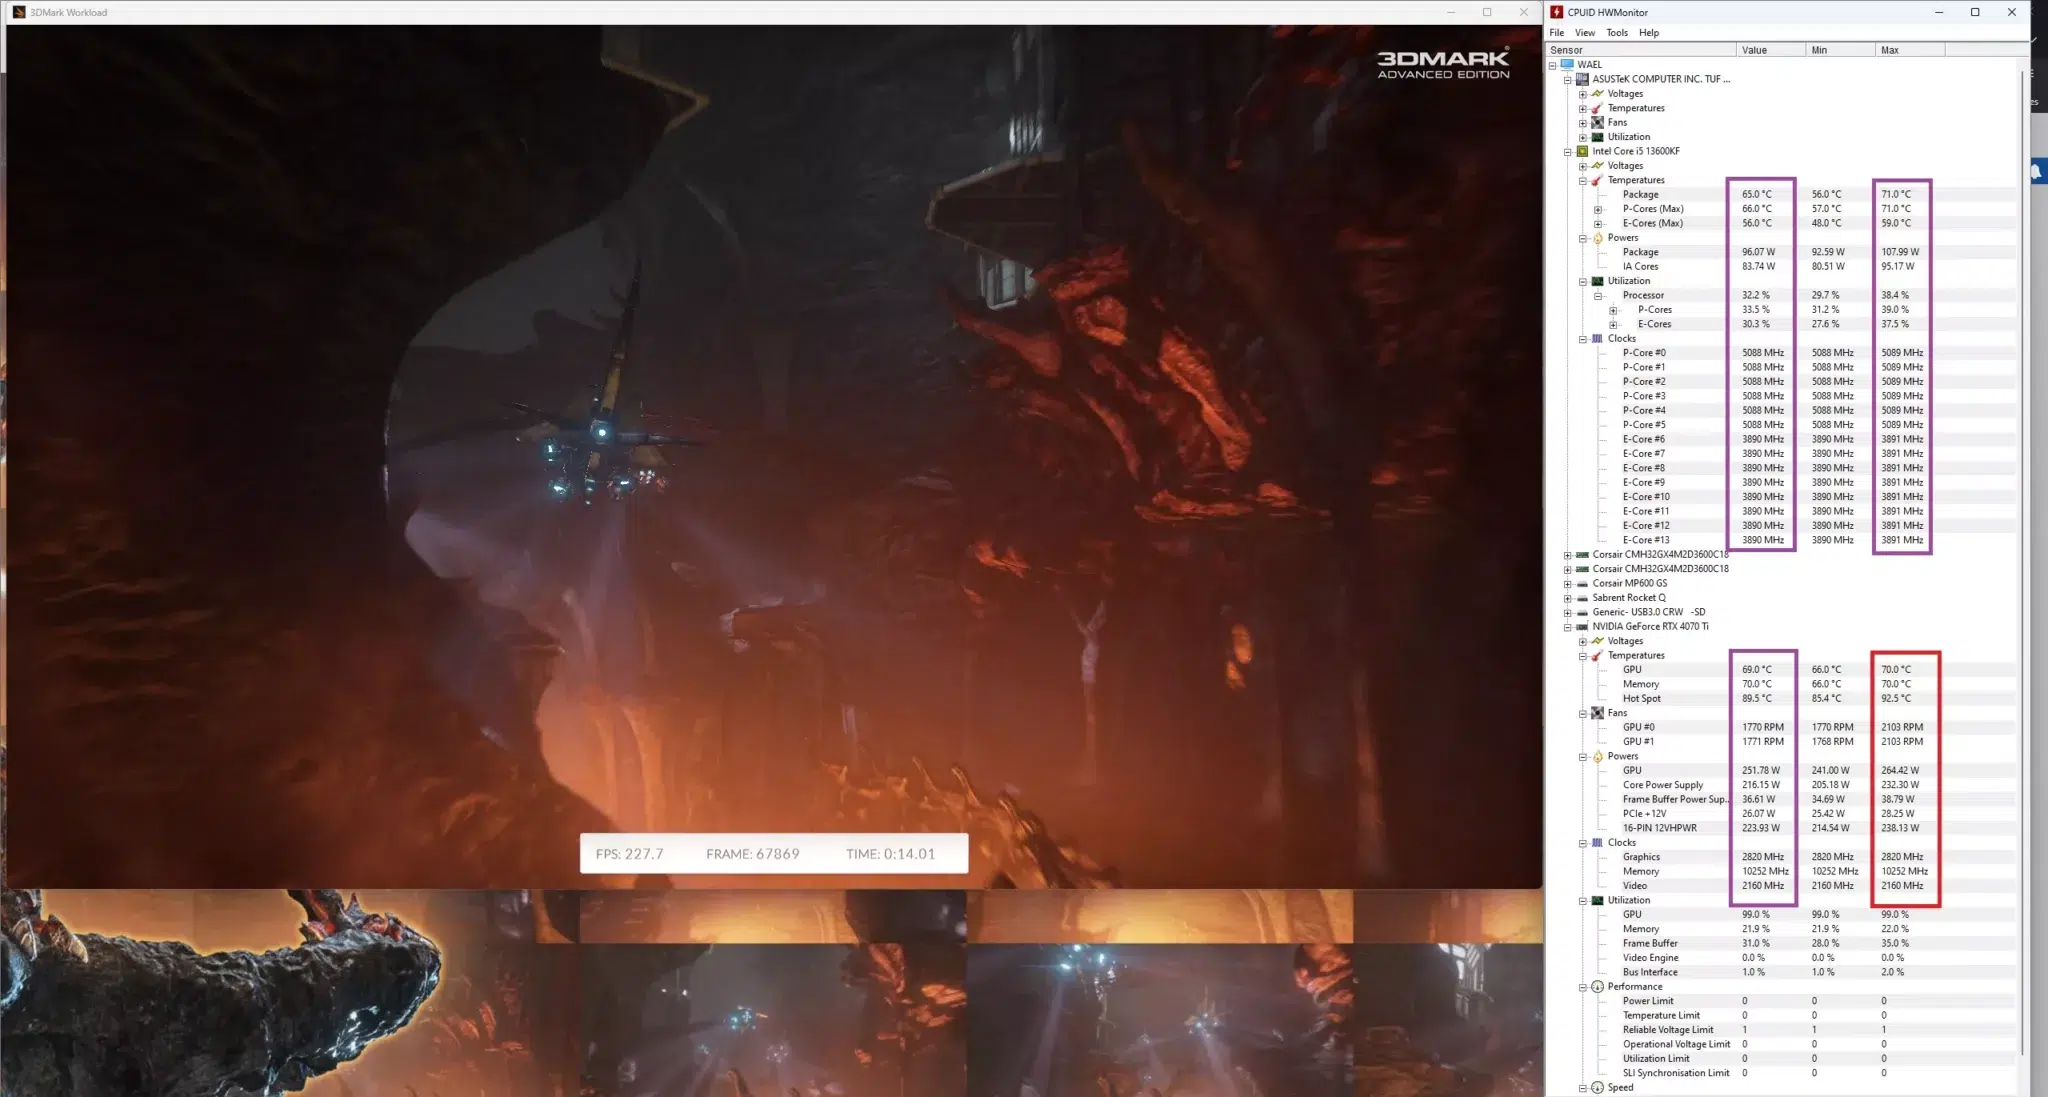Click Voltages icon under ASUSTeK board

(1597, 94)
